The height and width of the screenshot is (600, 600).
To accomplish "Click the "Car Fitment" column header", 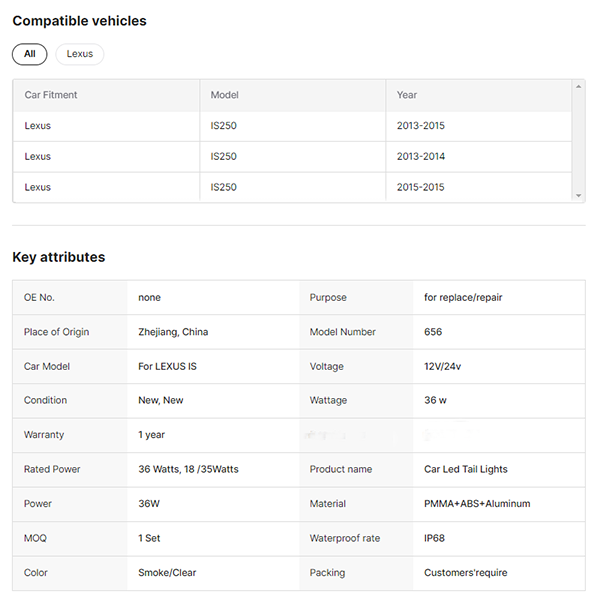I will [x=51, y=95].
